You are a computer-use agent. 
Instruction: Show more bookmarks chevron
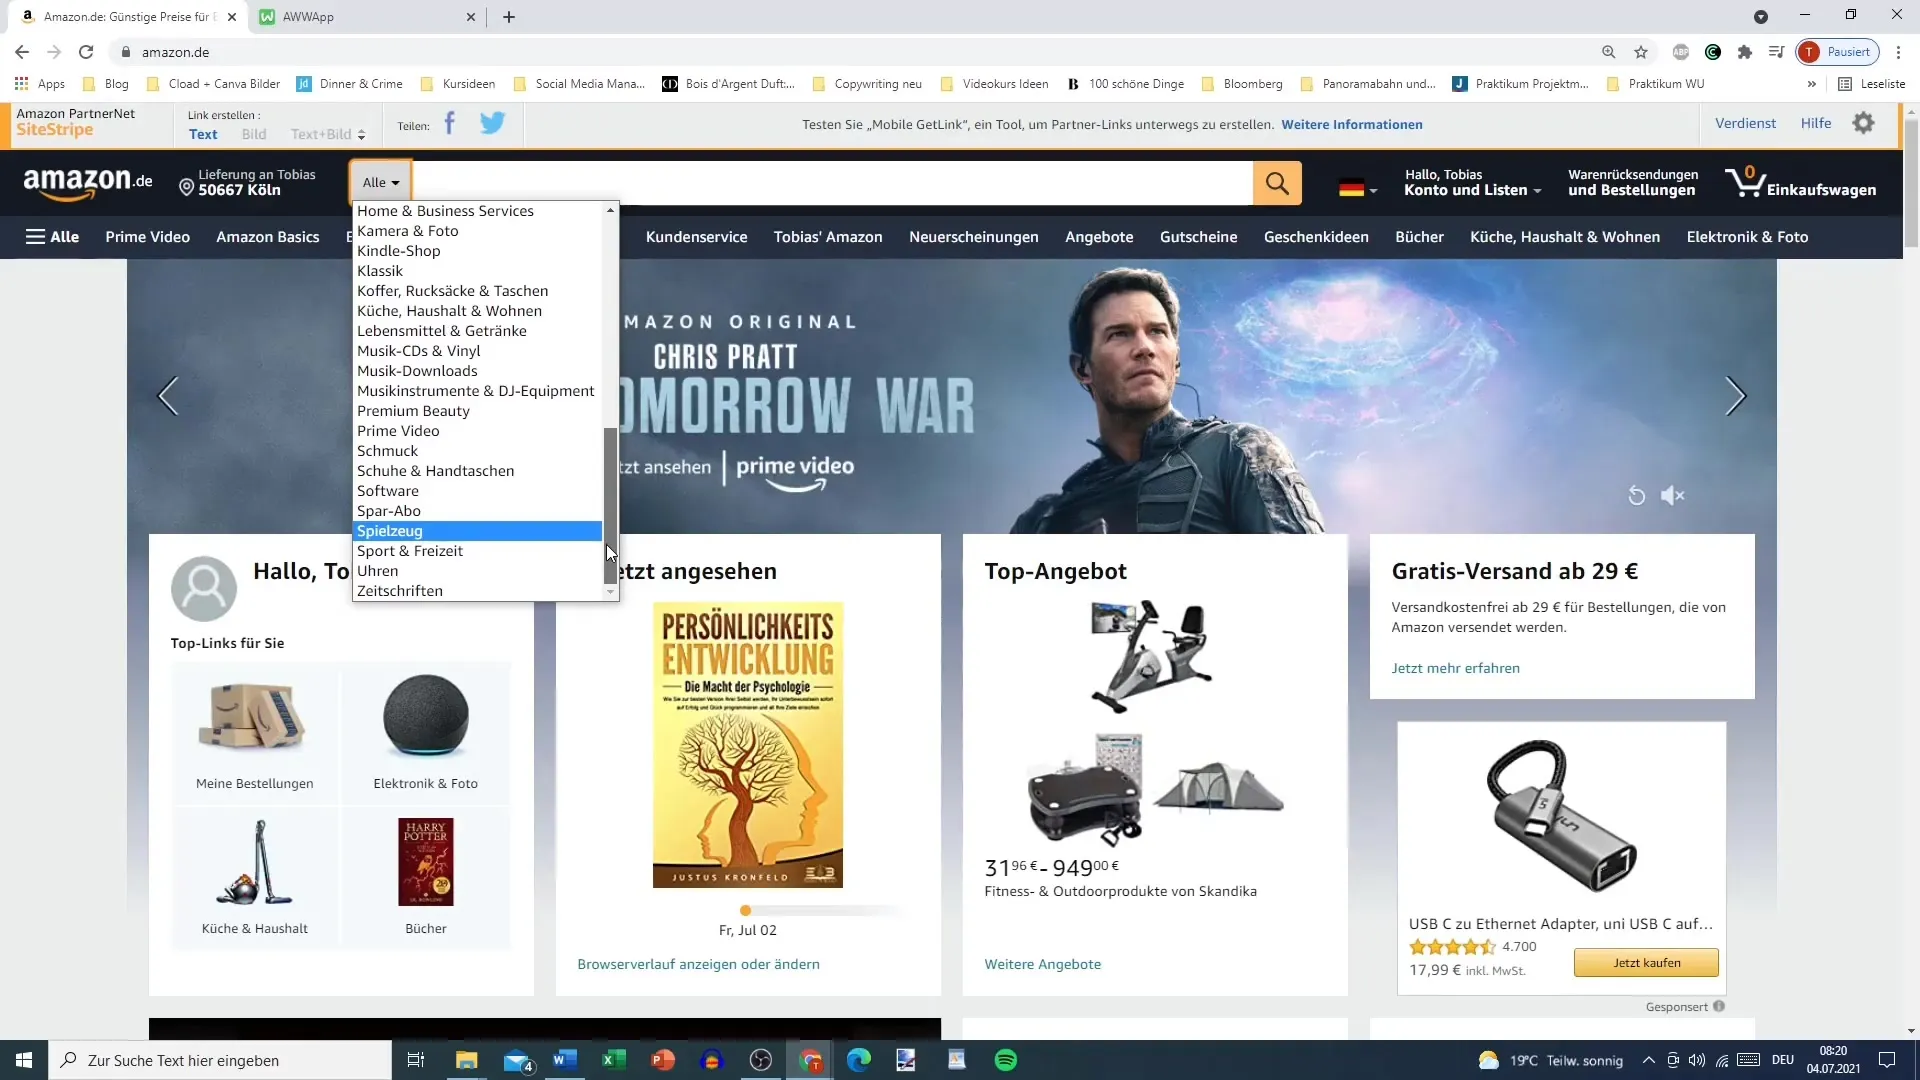click(1811, 84)
